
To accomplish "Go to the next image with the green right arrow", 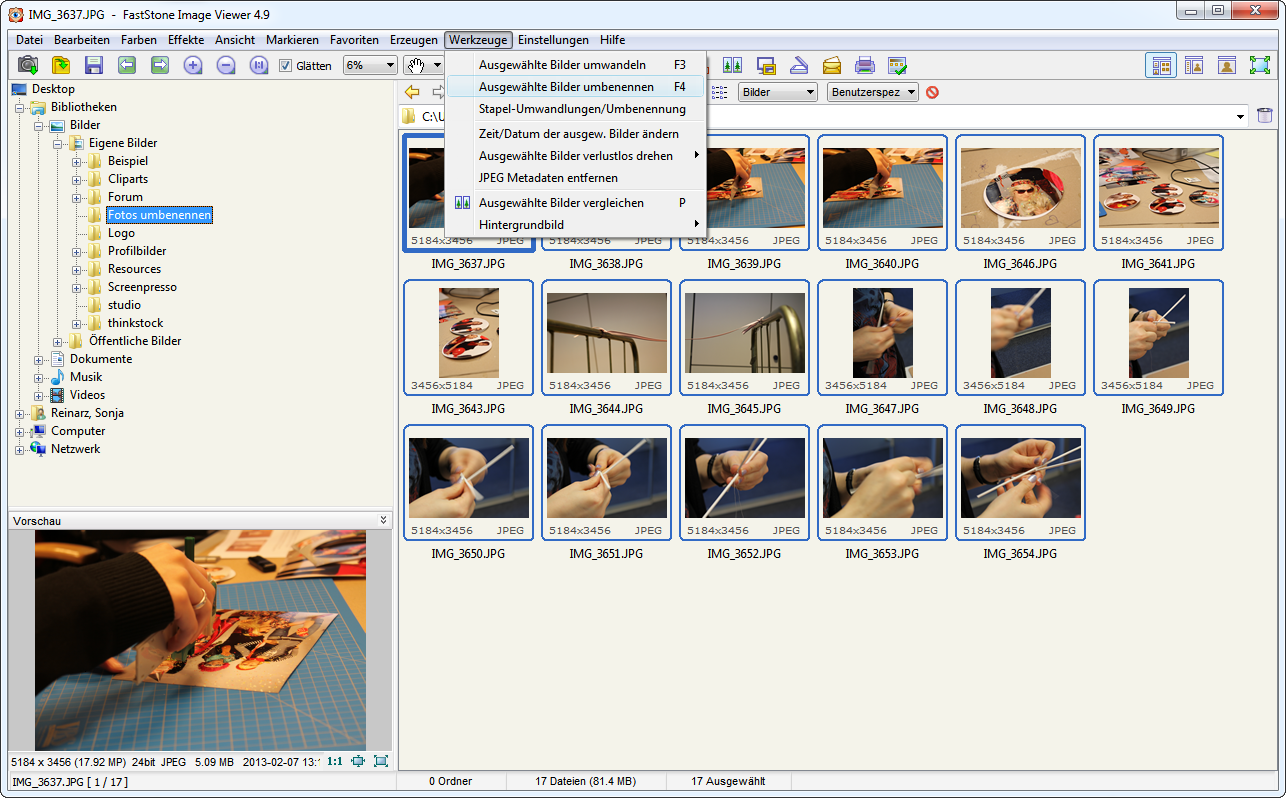I will (160, 65).
